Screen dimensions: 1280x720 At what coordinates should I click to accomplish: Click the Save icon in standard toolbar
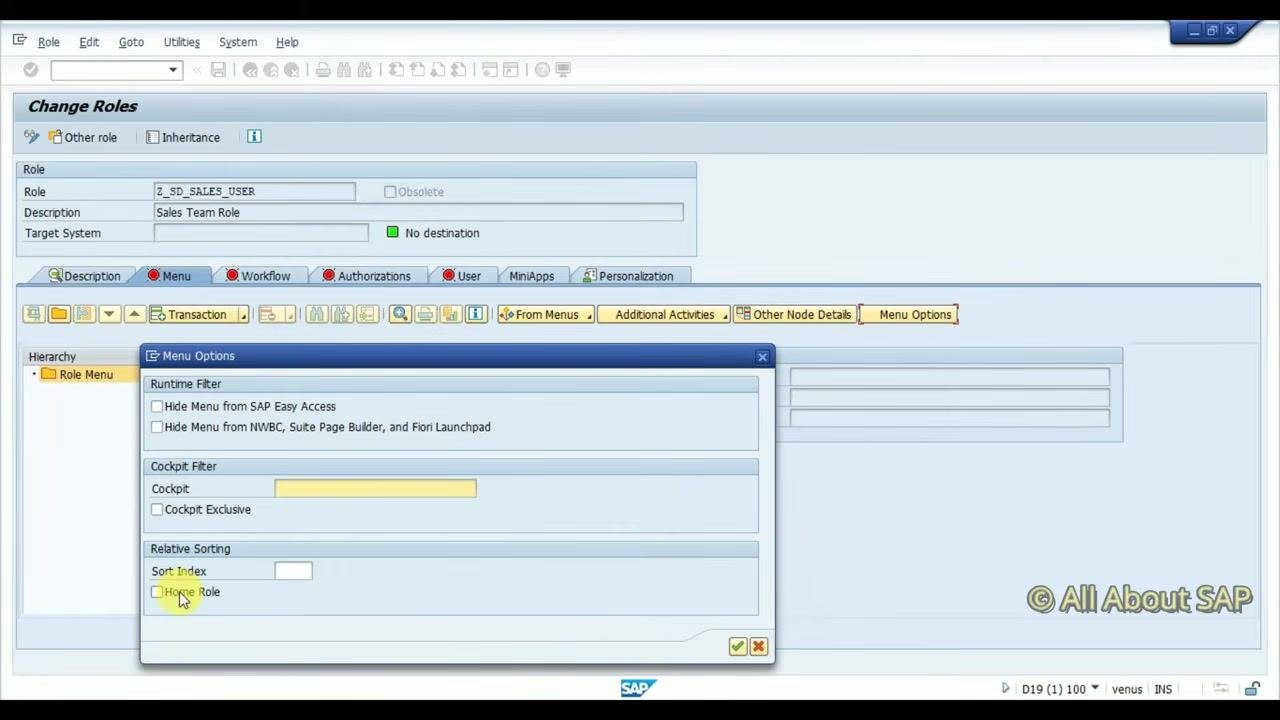218,70
